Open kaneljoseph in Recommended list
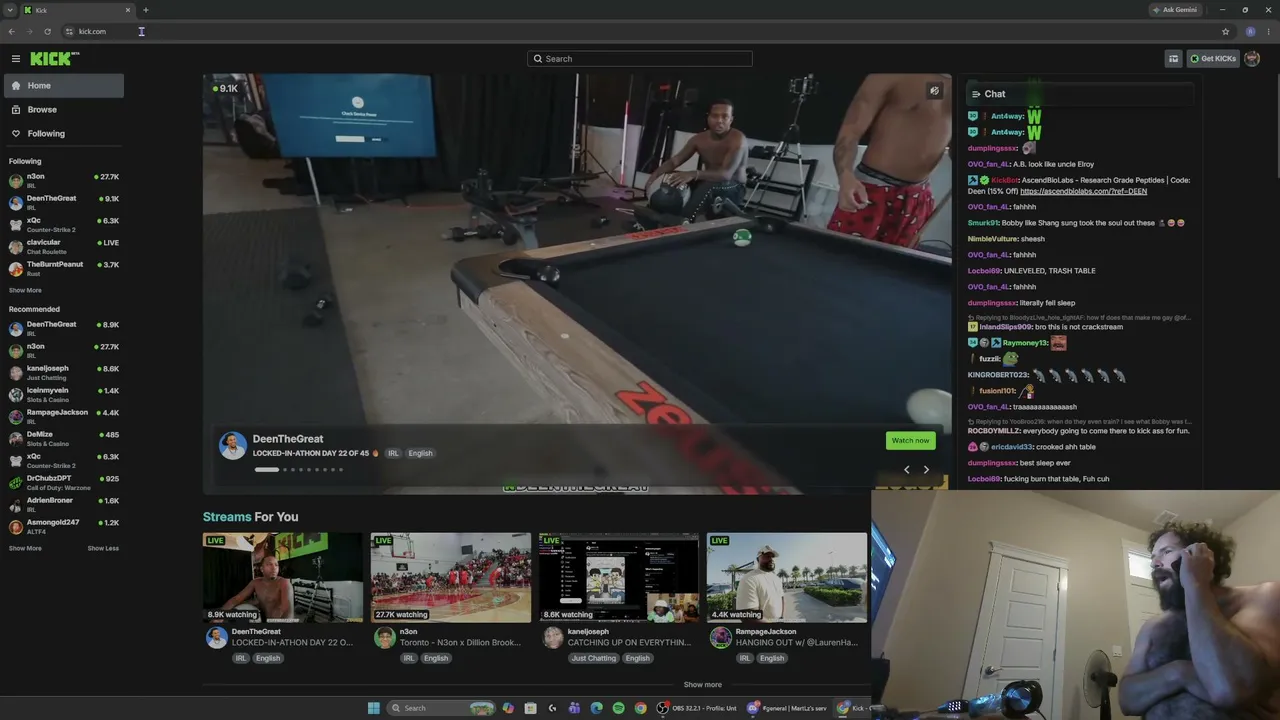The width and height of the screenshot is (1280, 720). click(64, 372)
